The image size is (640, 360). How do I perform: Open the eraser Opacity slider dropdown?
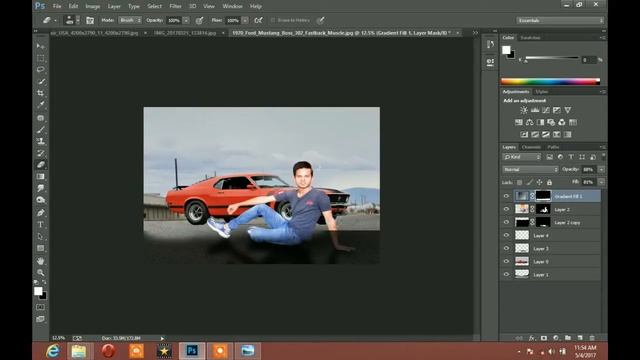[186, 20]
